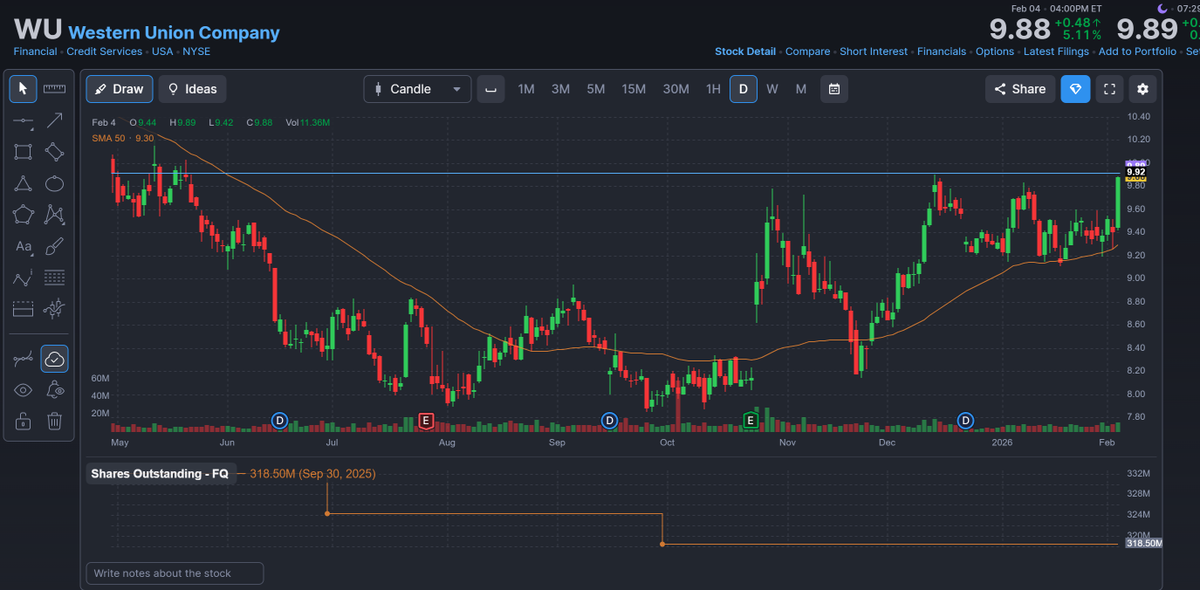Image resolution: width=1200 pixels, height=590 pixels.
Task: Select the XABCD pattern drawing tool
Action: pyautogui.click(x=55, y=214)
